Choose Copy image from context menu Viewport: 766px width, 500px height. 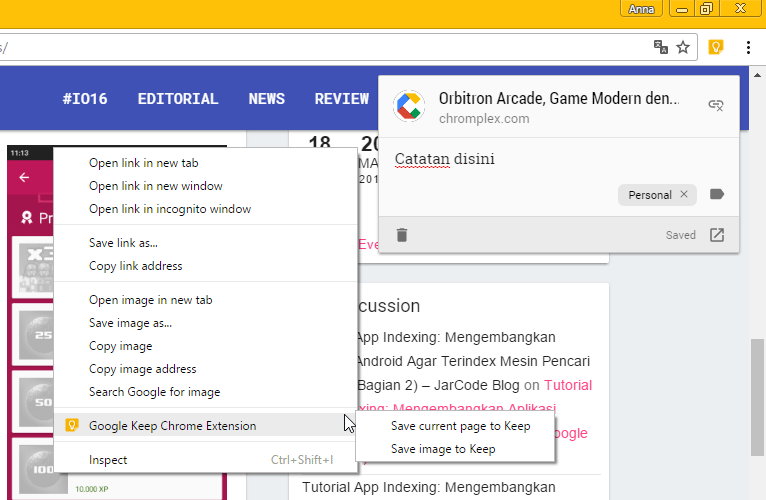(x=205, y=346)
